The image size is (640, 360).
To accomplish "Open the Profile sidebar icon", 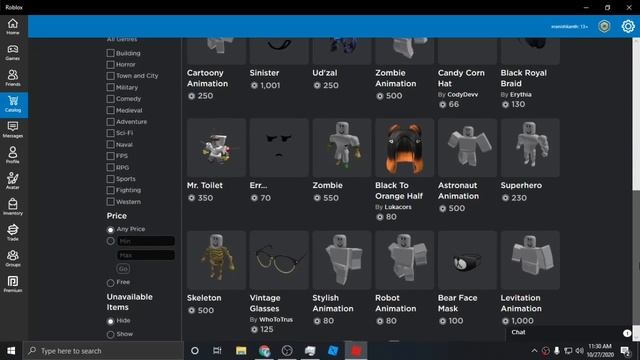I will click(x=13, y=155).
